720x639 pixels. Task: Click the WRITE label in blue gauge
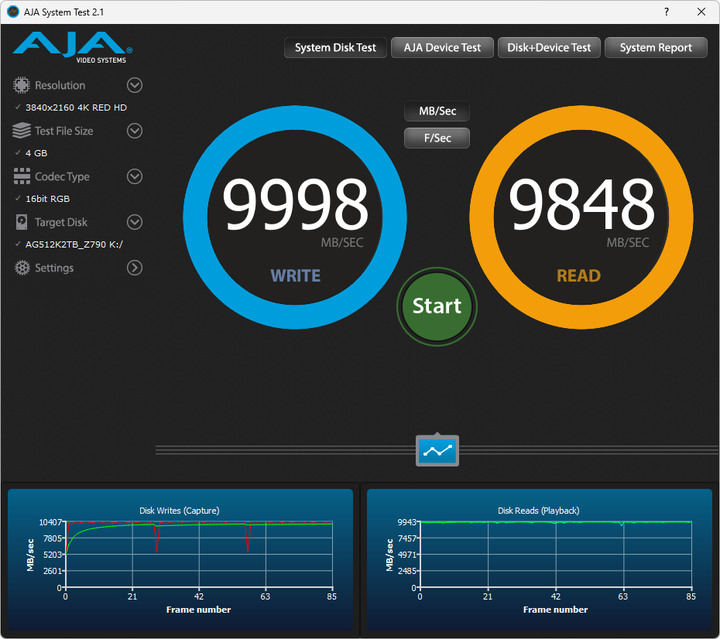pyautogui.click(x=296, y=276)
